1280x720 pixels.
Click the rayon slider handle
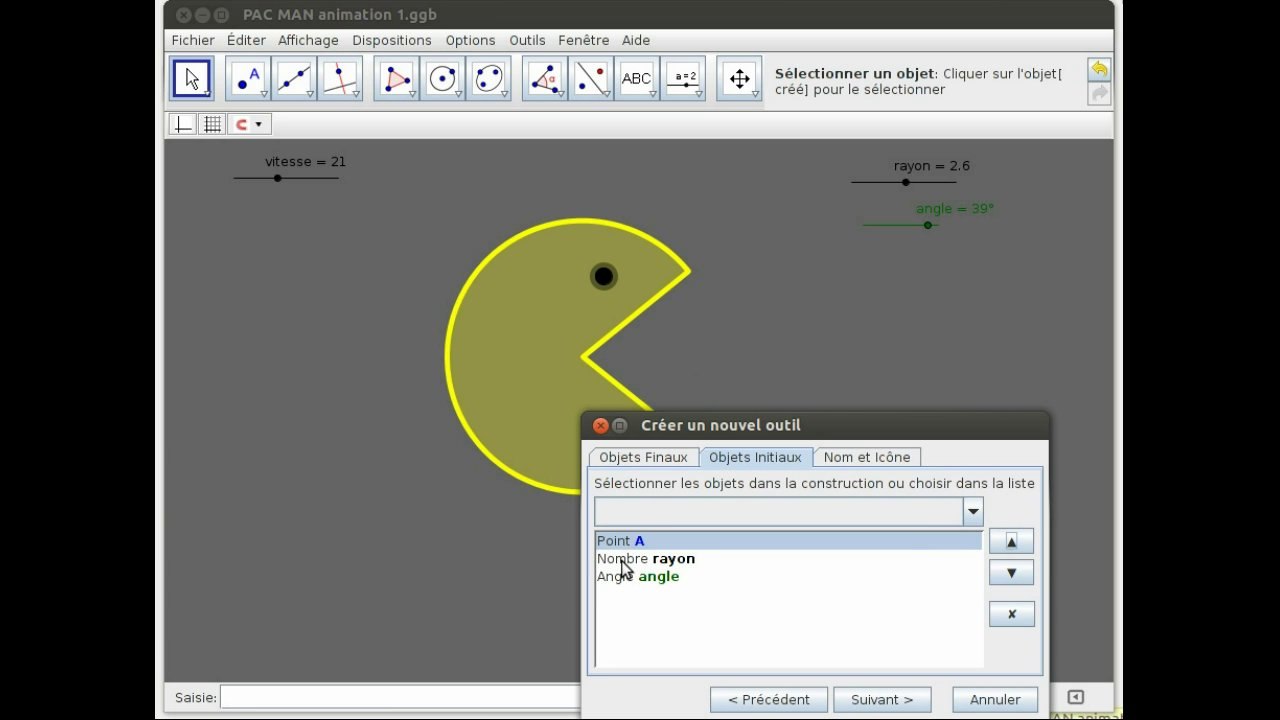[905, 182]
